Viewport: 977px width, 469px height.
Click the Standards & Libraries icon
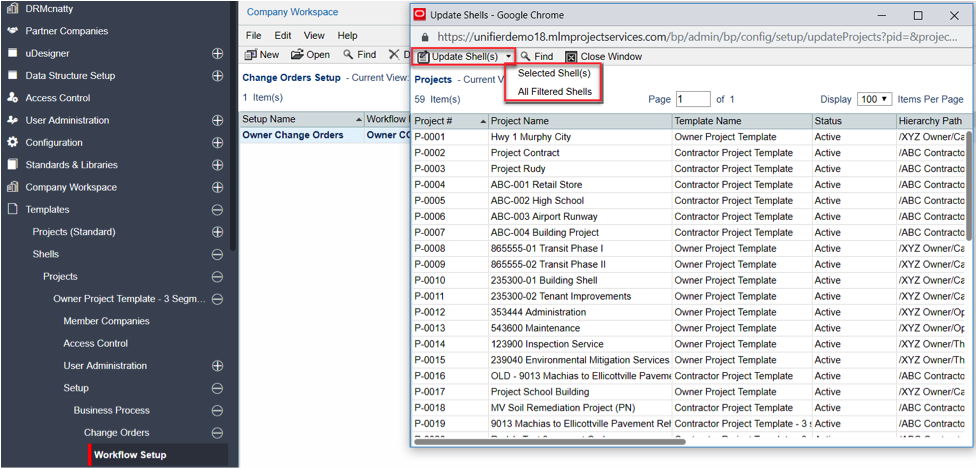[x=12, y=164]
